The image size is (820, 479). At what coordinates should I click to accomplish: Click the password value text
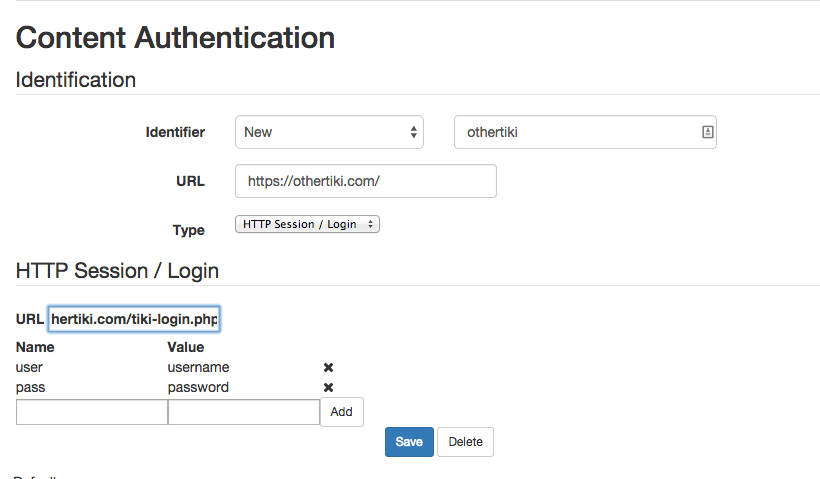coord(198,387)
